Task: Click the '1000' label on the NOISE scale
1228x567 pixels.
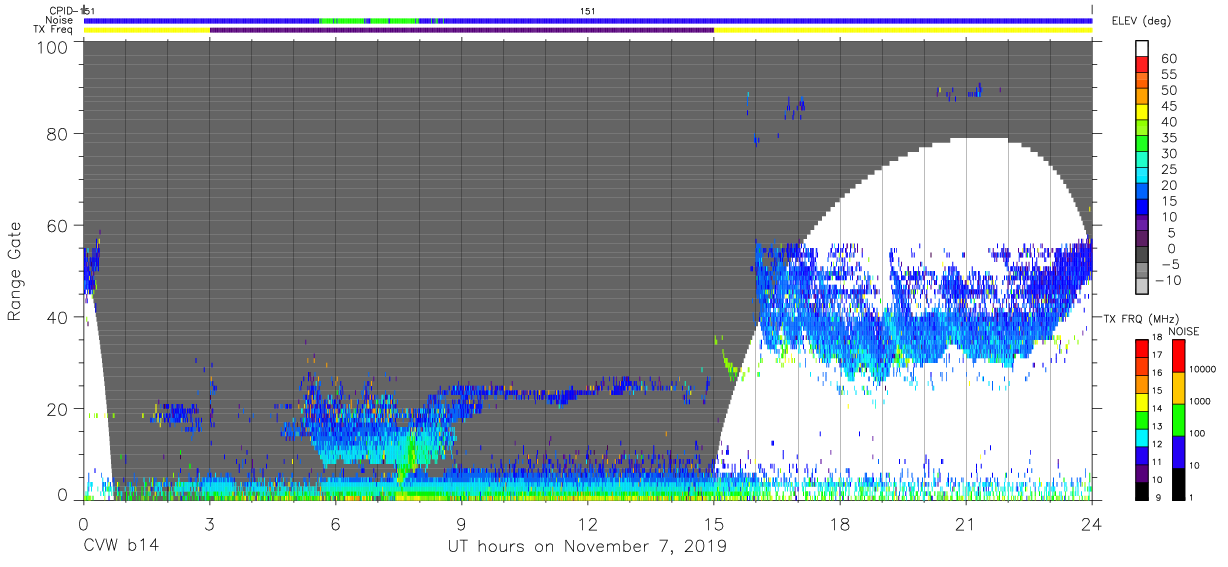Action: pyautogui.click(x=1201, y=400)
